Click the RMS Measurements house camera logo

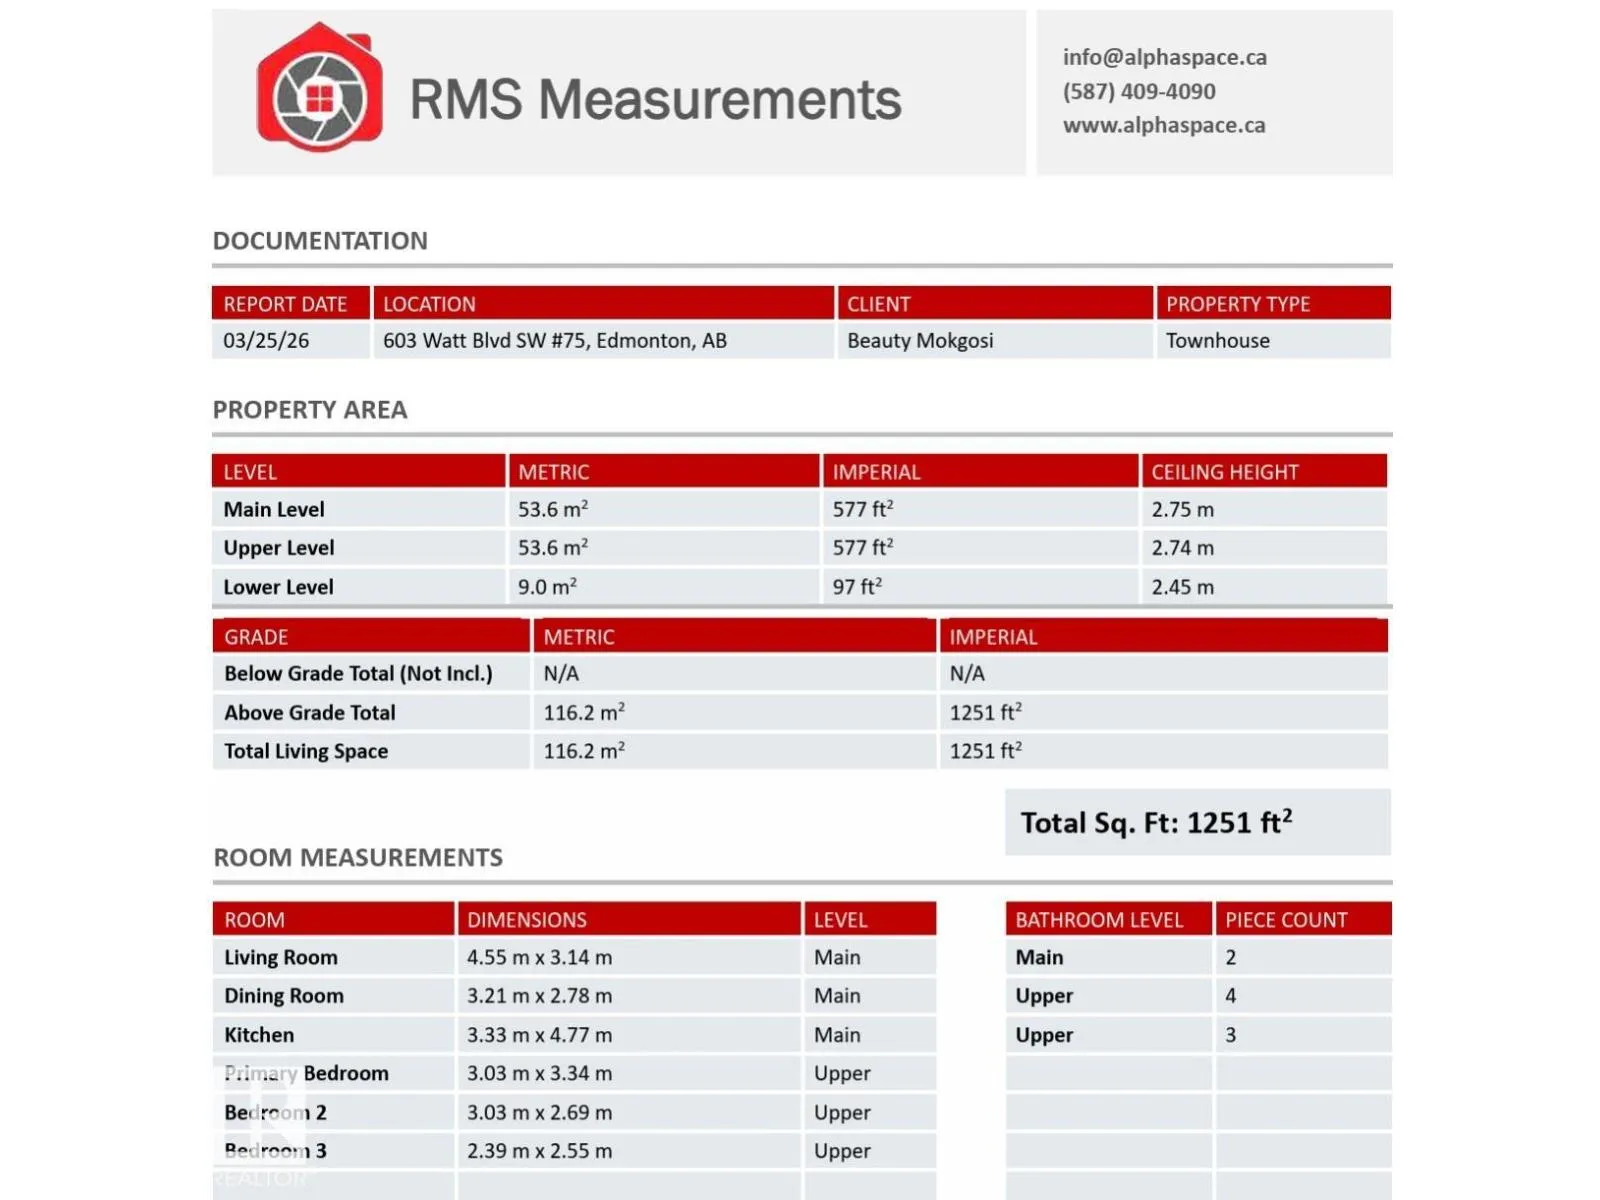tap(319, 88)
